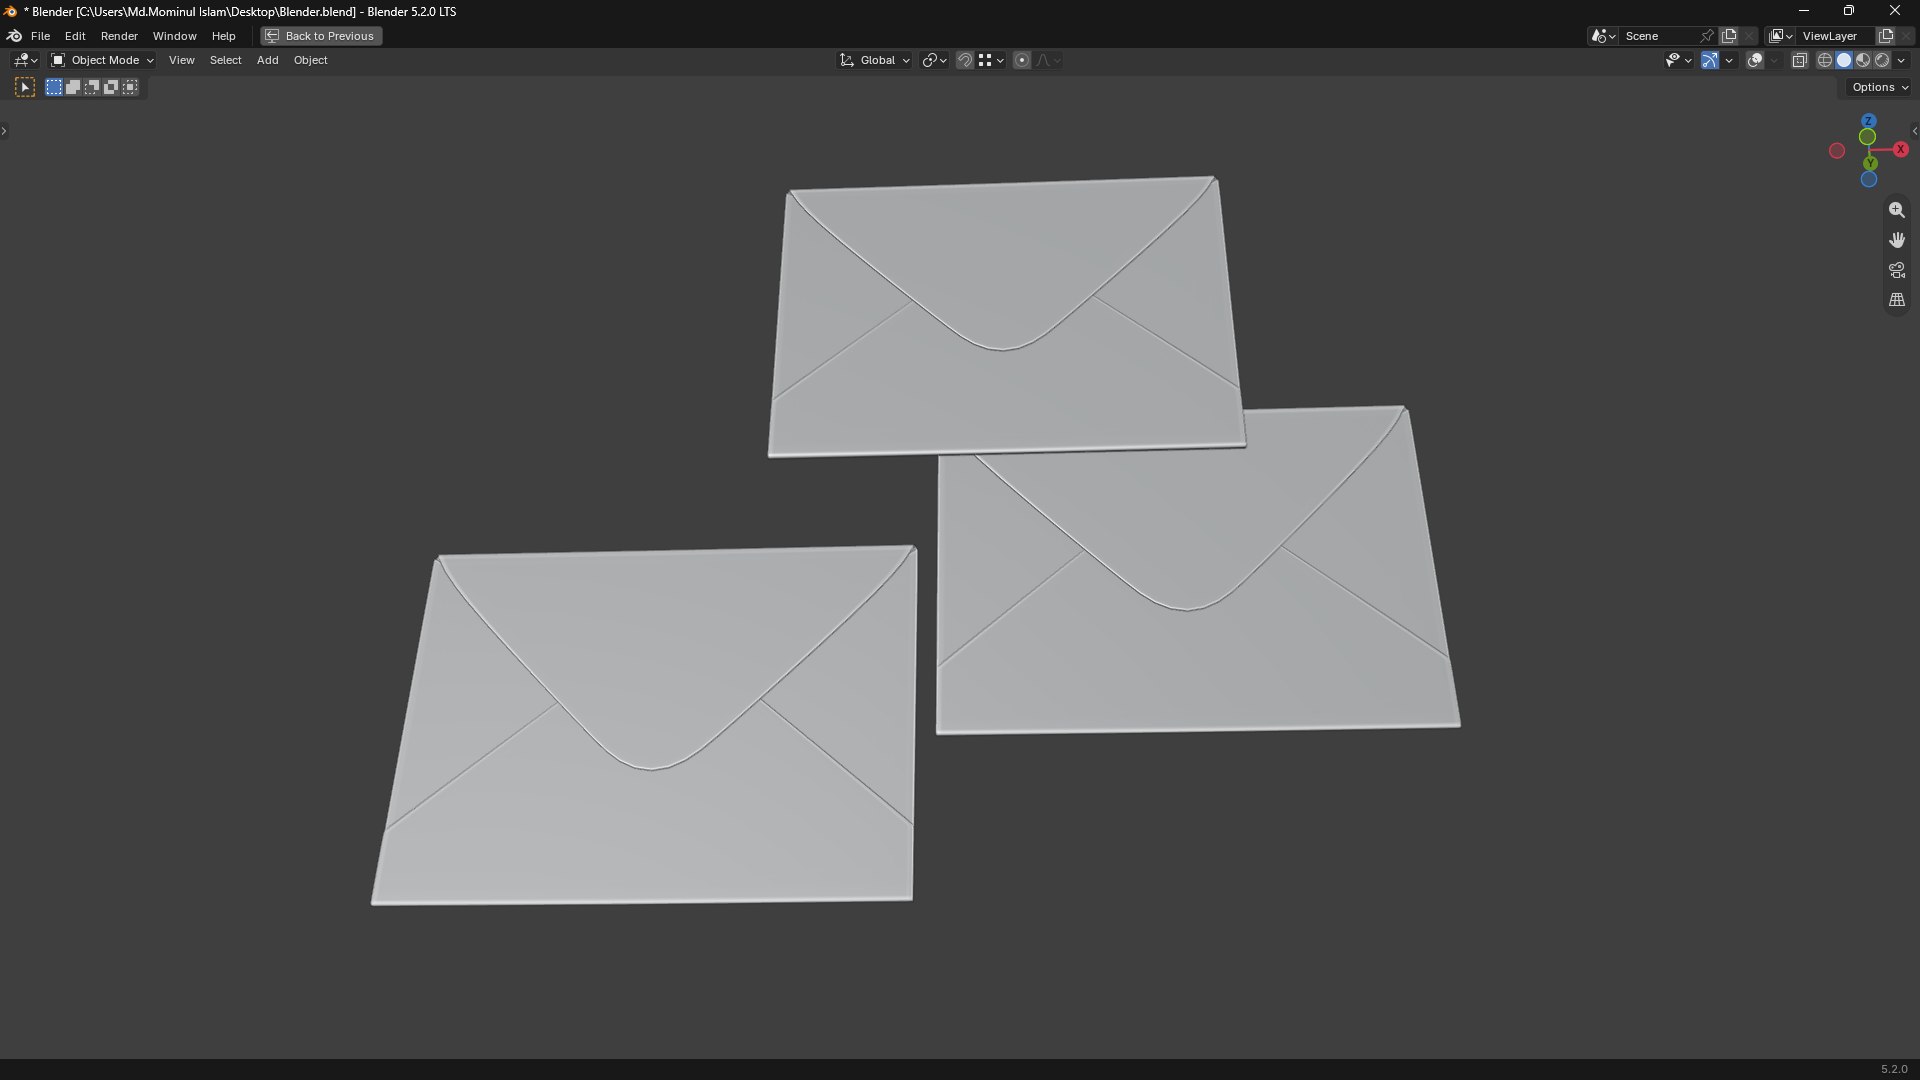Set selection mode to Set a new selection

54,88
